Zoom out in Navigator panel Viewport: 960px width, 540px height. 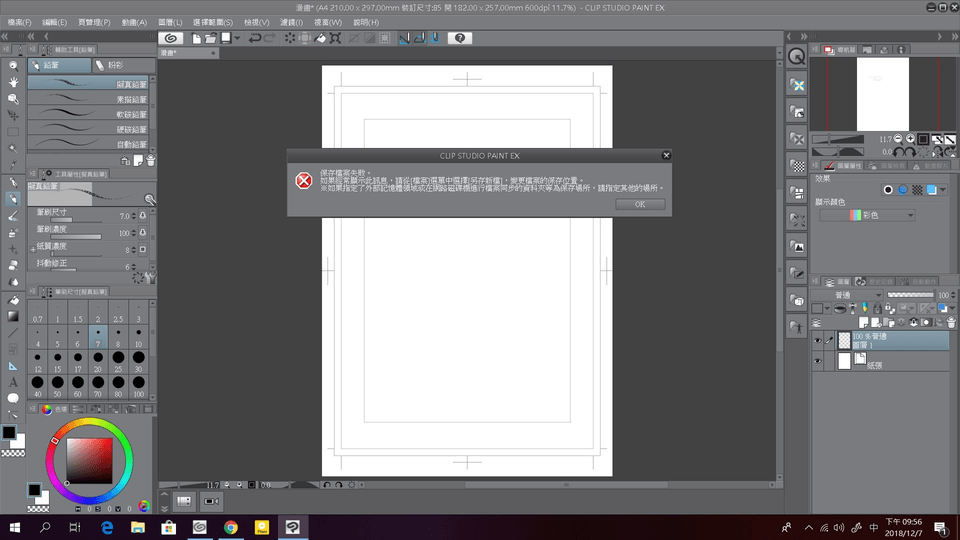[x=898, y=139]
